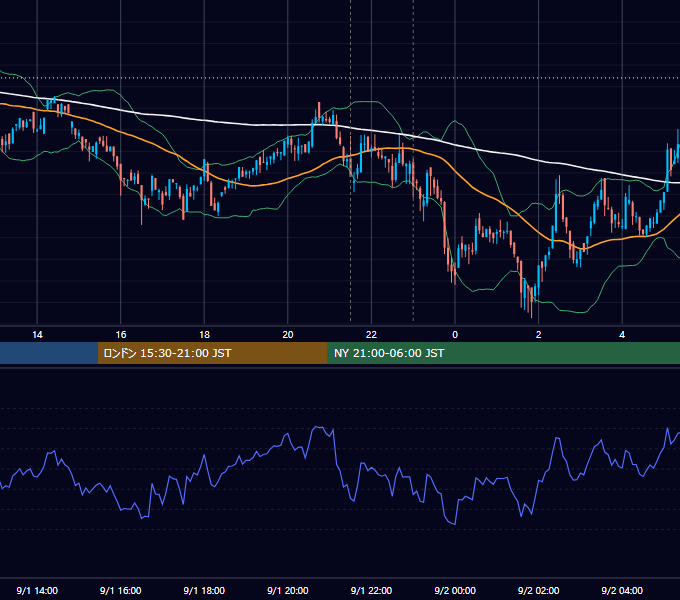This screenshot has height=600, width=680.
Task: Click the 9/1 16:00 date label
Action: 121,590
